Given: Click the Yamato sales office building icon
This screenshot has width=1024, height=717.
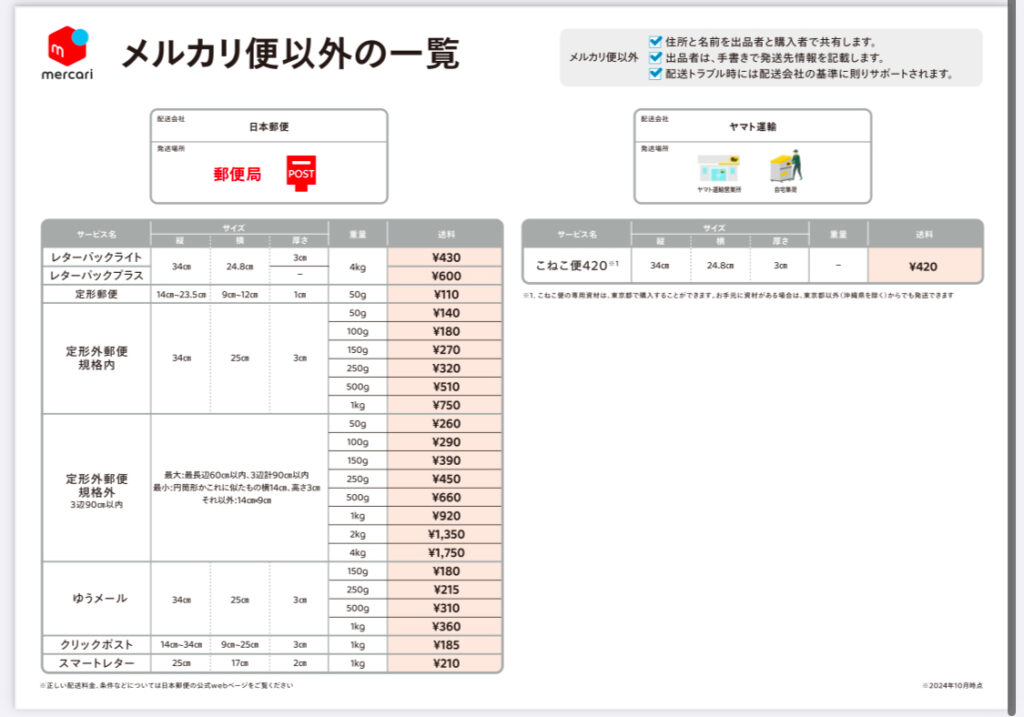Looking at the screenshot, I should pyautogui.click(x=718, y=170).
